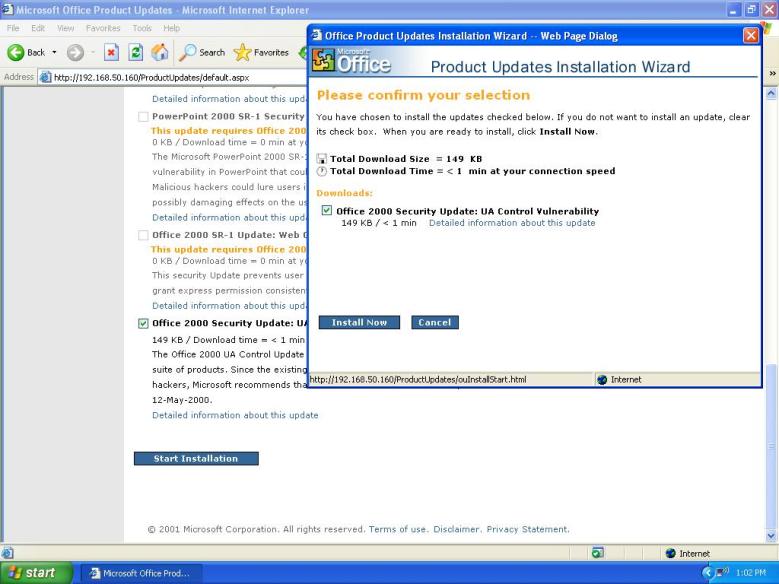This screenshot has width=779, height=584.
Task: Open the Terms of use link
Action: (397, 529)
